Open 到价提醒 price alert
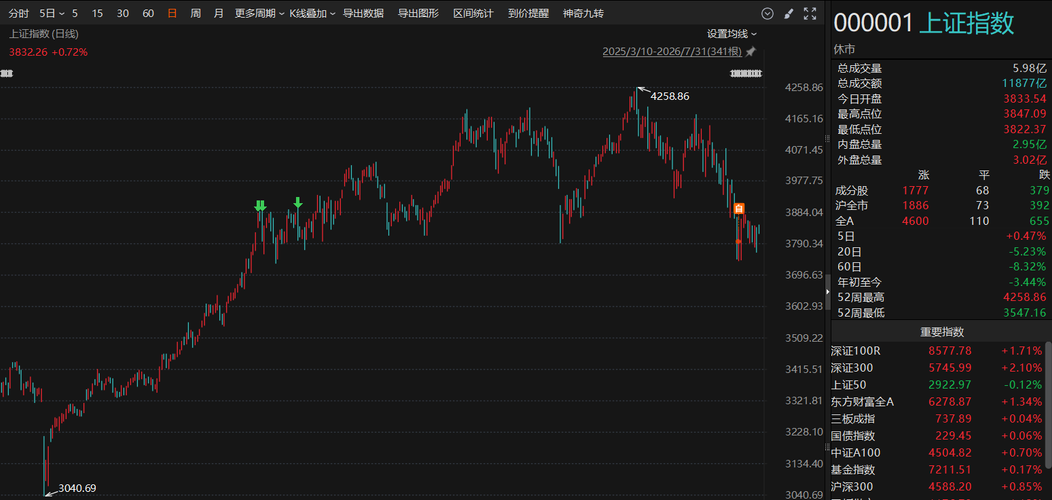This screenshot has height=500, width=1052. [528, 13]
